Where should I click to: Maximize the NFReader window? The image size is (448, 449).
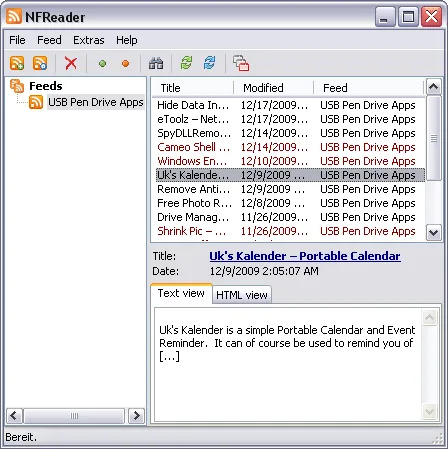coord(408,17)
